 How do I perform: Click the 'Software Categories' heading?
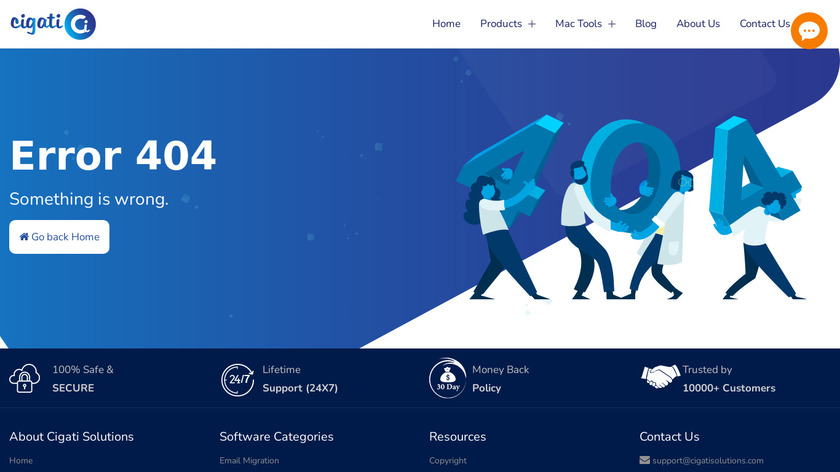tap(276, 437)
